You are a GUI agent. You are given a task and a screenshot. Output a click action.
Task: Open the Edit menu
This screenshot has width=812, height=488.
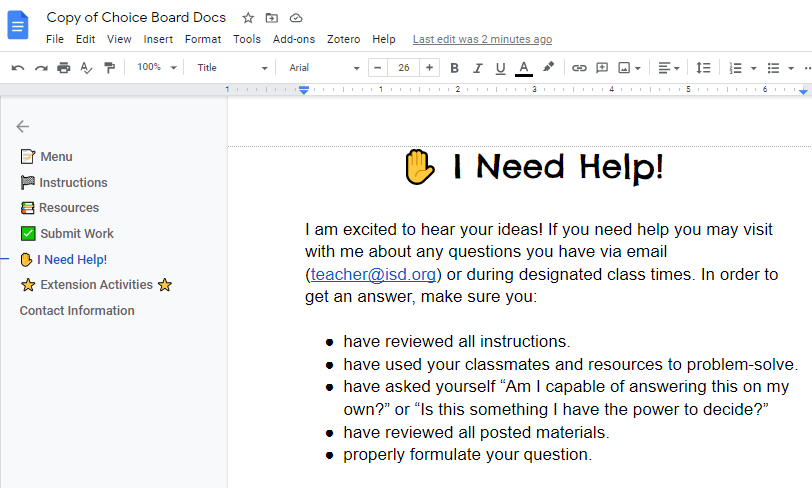(85, 39)
